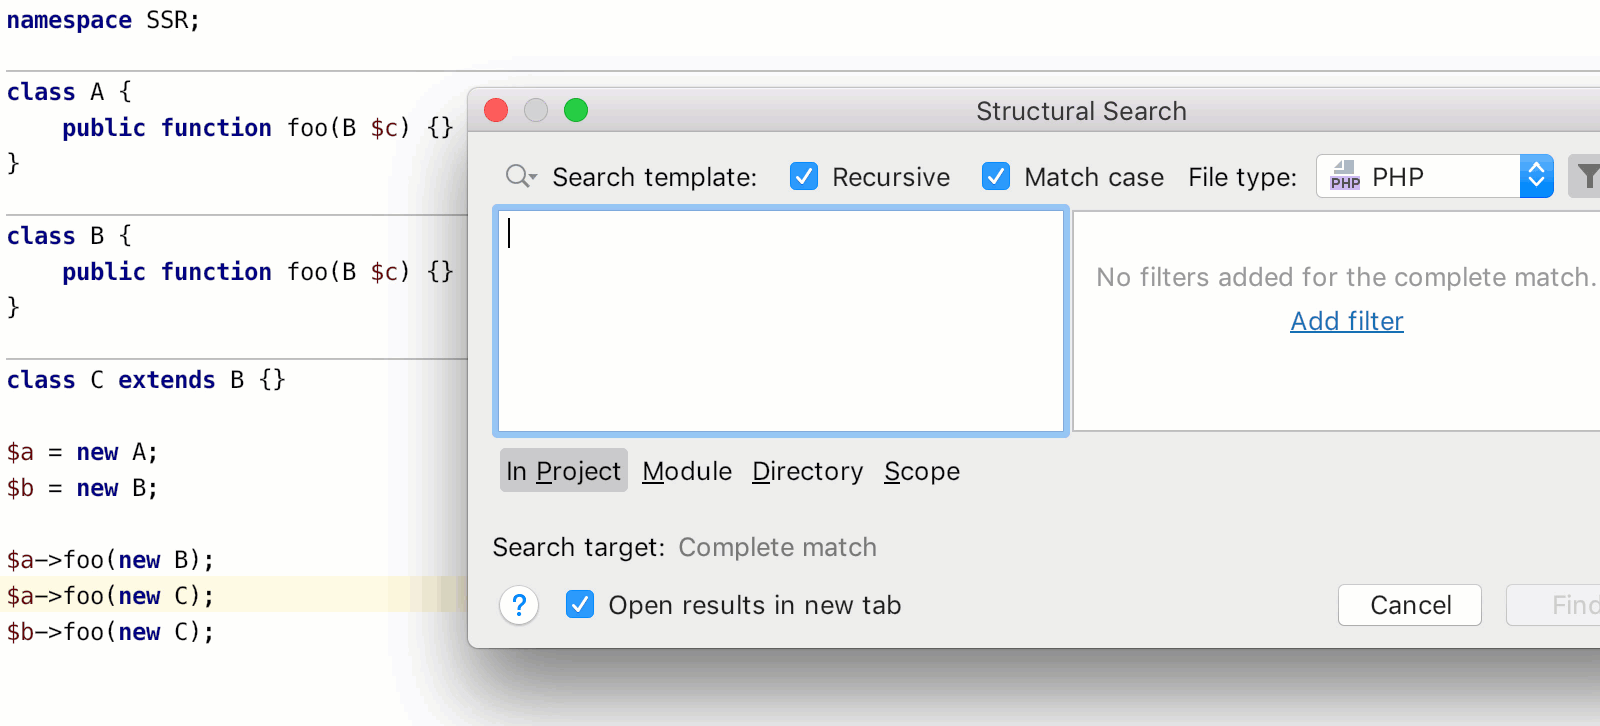Close the Structural Search dialog
Viewport: 1600px width, 726px height.
tap(496, 110)
